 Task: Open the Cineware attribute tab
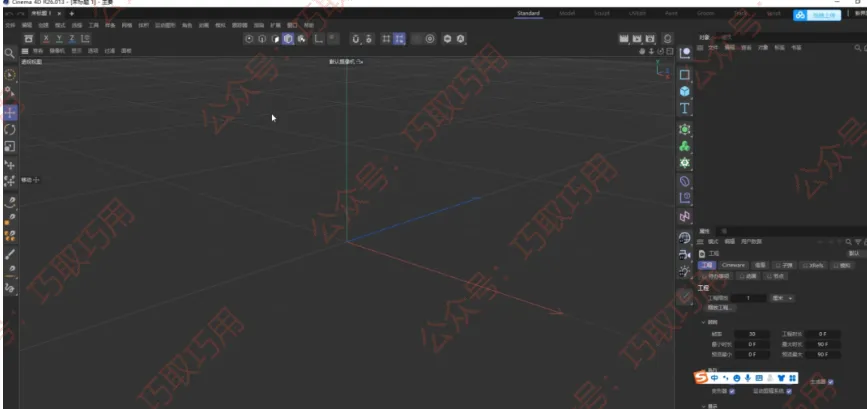[733, 265]
